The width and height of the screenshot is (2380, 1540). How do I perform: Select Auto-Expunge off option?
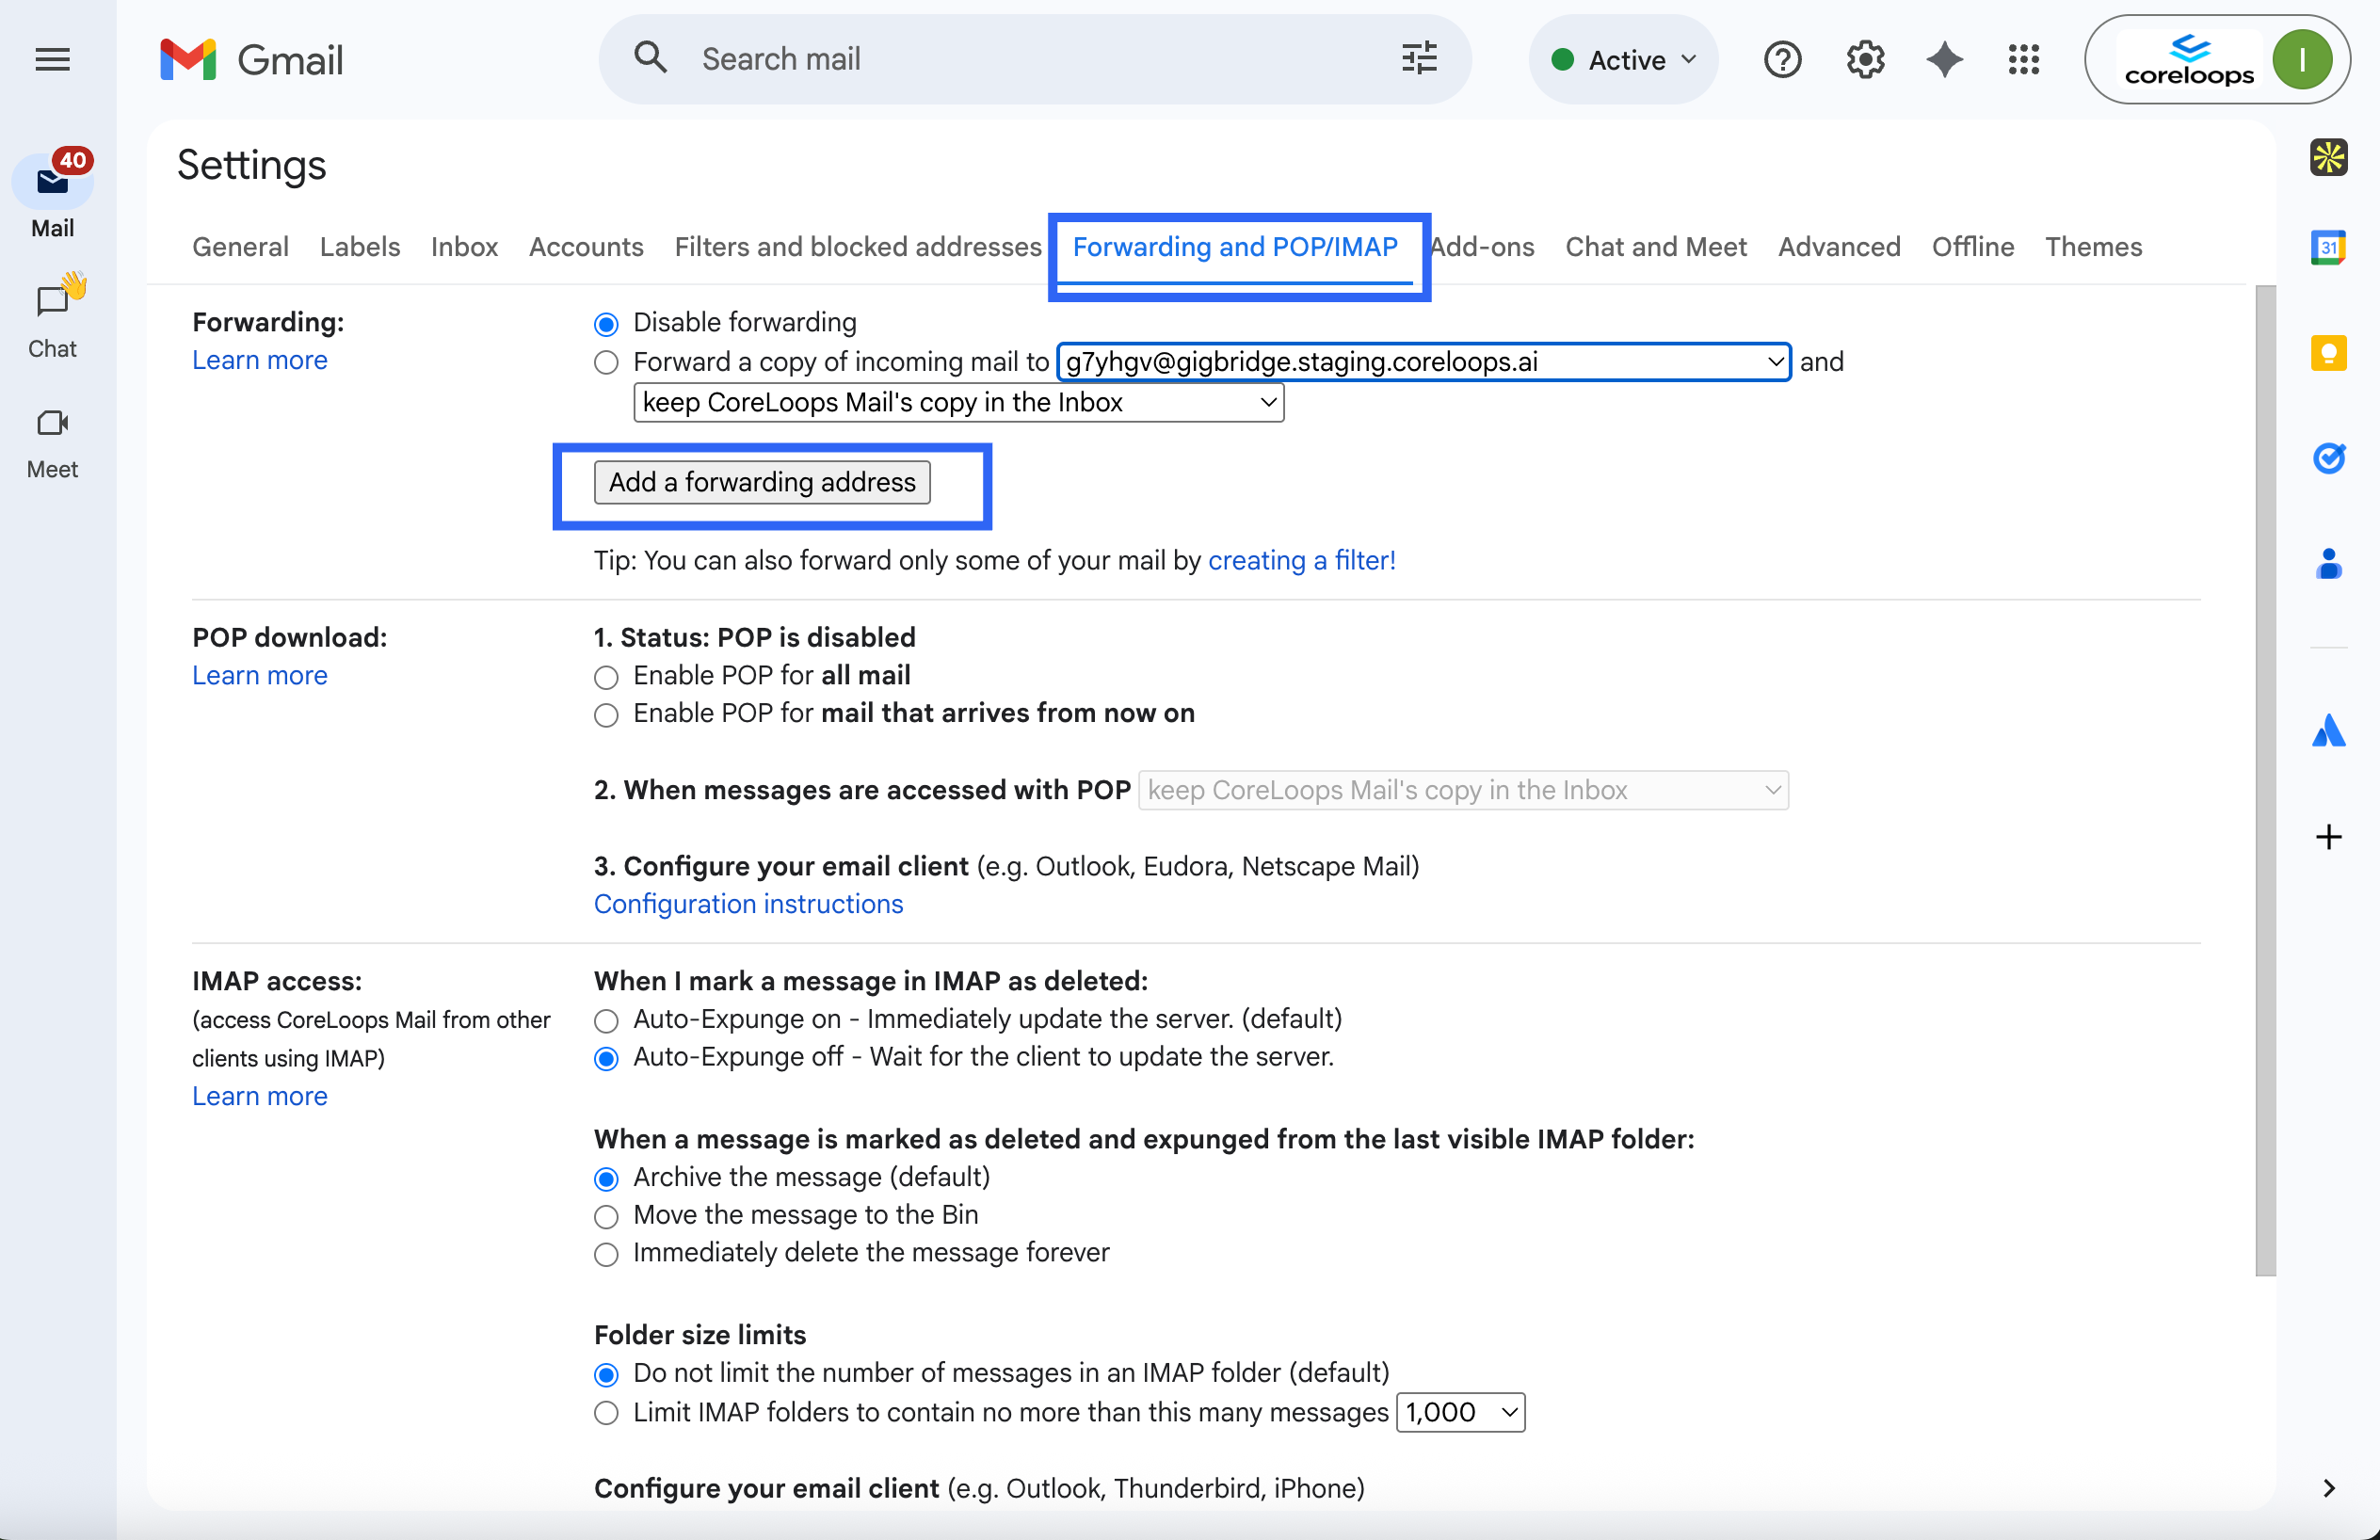tap(606, 1059)
